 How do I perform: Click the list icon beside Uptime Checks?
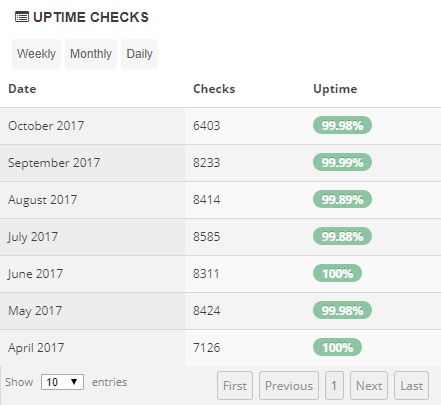coord(22,17)
